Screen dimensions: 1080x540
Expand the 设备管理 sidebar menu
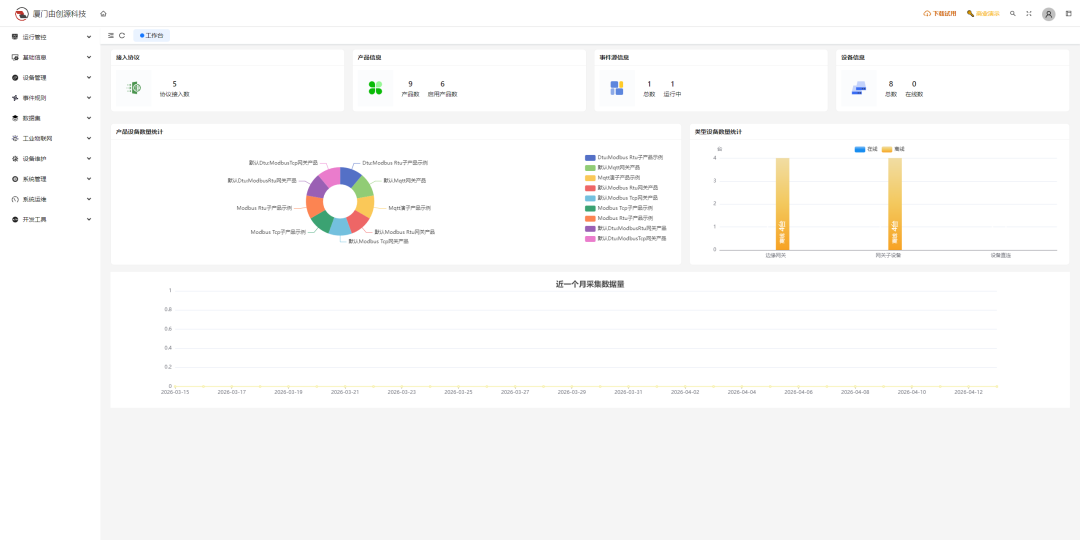tap(50, 77)
